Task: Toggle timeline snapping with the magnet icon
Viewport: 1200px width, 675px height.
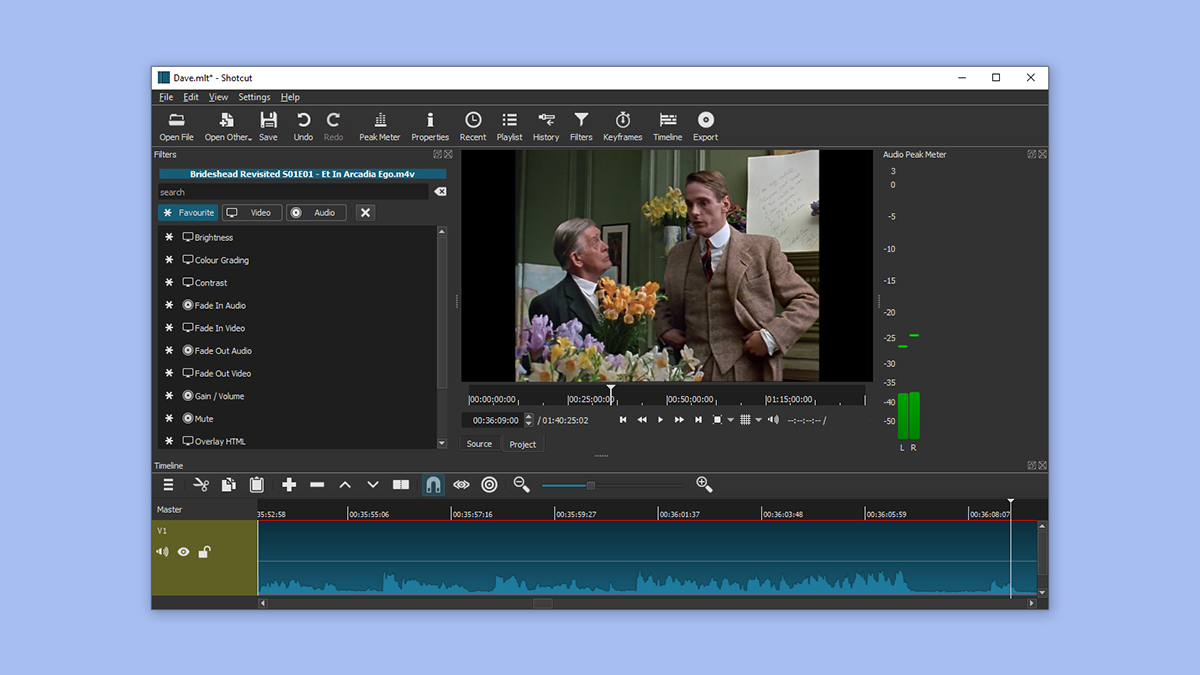Action: pos(433,485)
